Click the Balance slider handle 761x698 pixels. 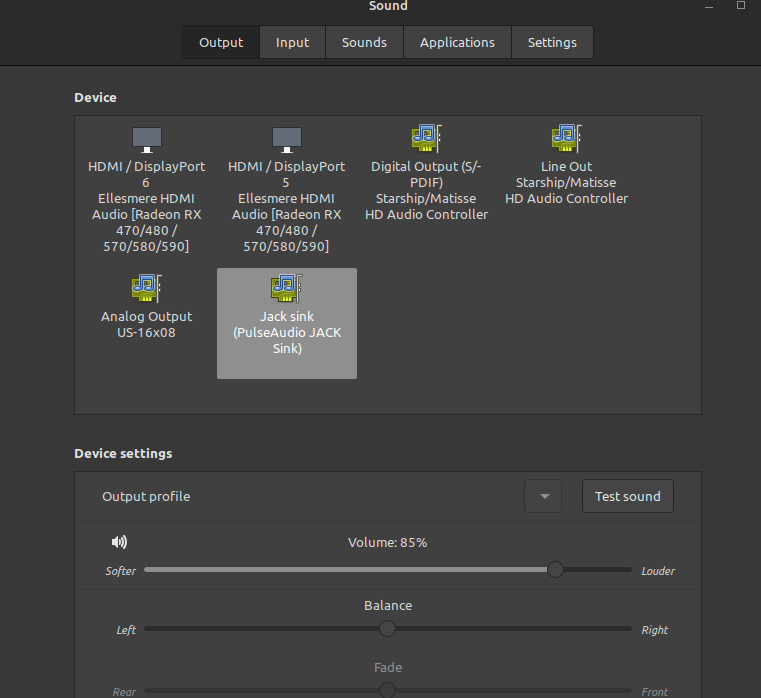point(387,629)
